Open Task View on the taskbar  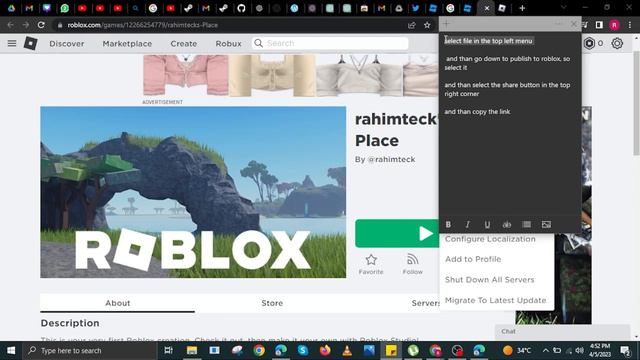pyautogui.click(x=168, y=351)
